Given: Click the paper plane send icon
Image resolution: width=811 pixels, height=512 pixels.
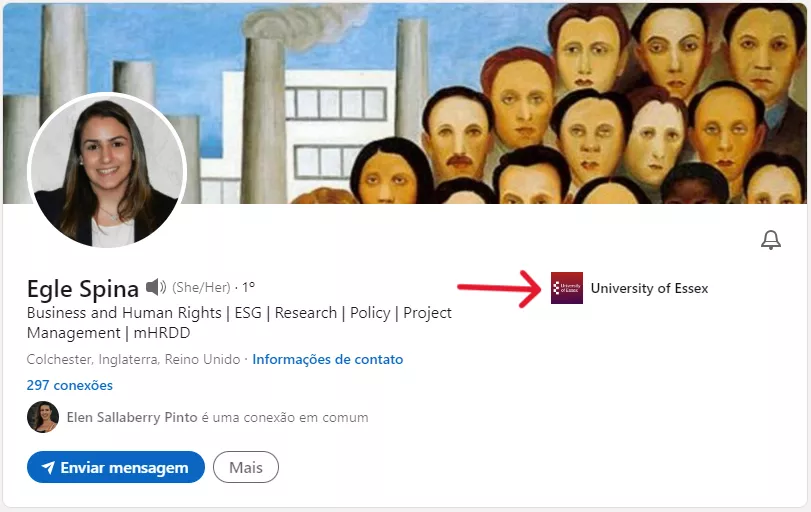Looking at the screenshot, I should [x=47, y=467].
